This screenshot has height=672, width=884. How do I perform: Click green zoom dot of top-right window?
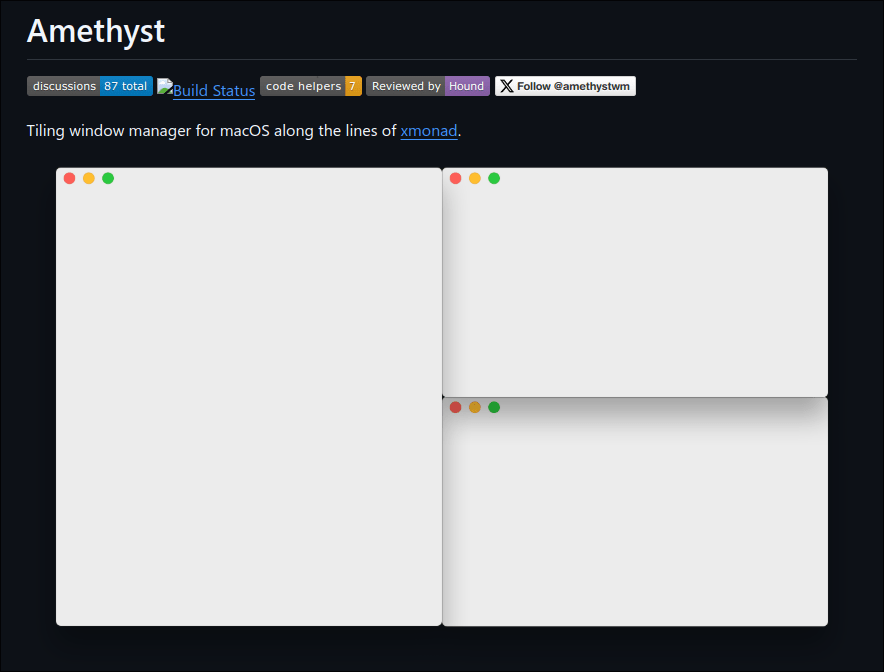click(x=494, y=178)
